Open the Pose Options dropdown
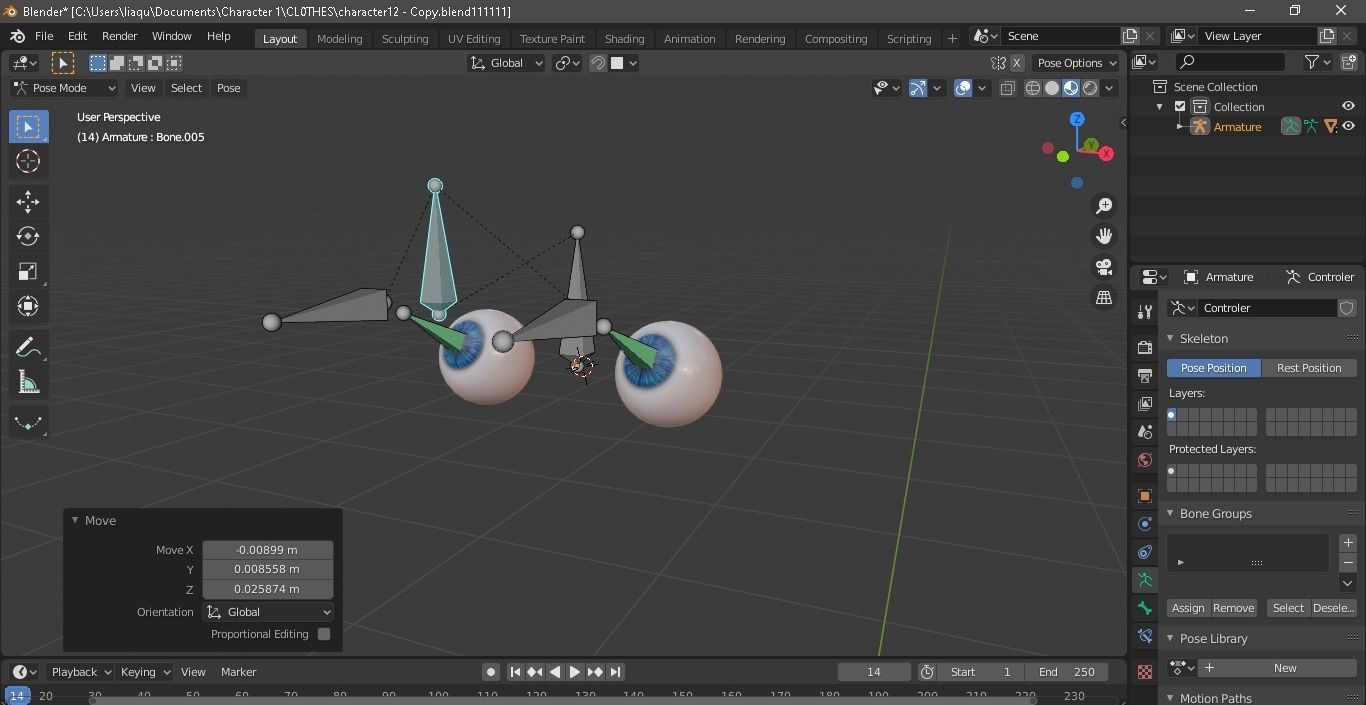 [1076, 63]
